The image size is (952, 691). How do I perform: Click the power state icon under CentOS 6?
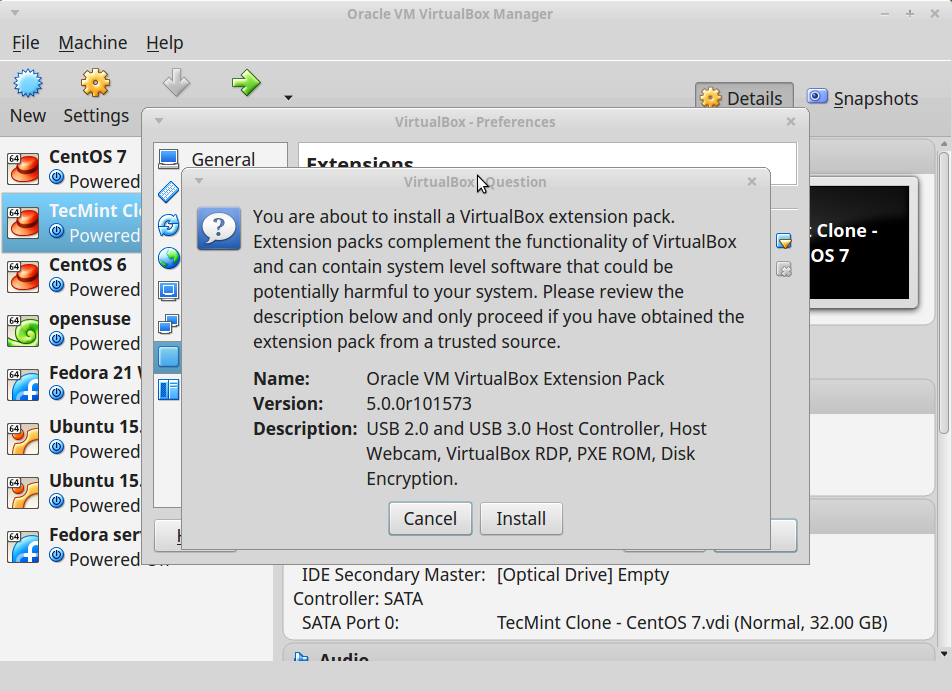[x=56, y=285]
